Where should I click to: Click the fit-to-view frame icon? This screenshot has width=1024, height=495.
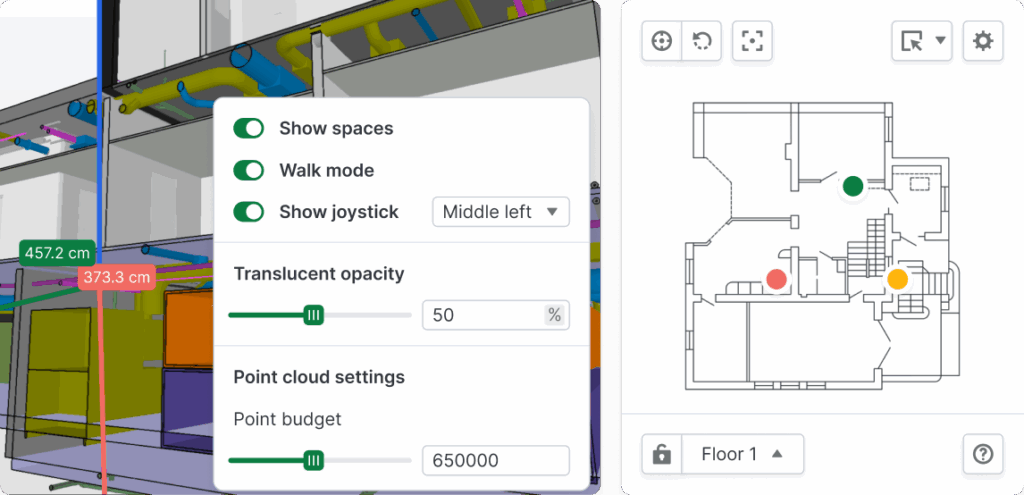[752, 41]
